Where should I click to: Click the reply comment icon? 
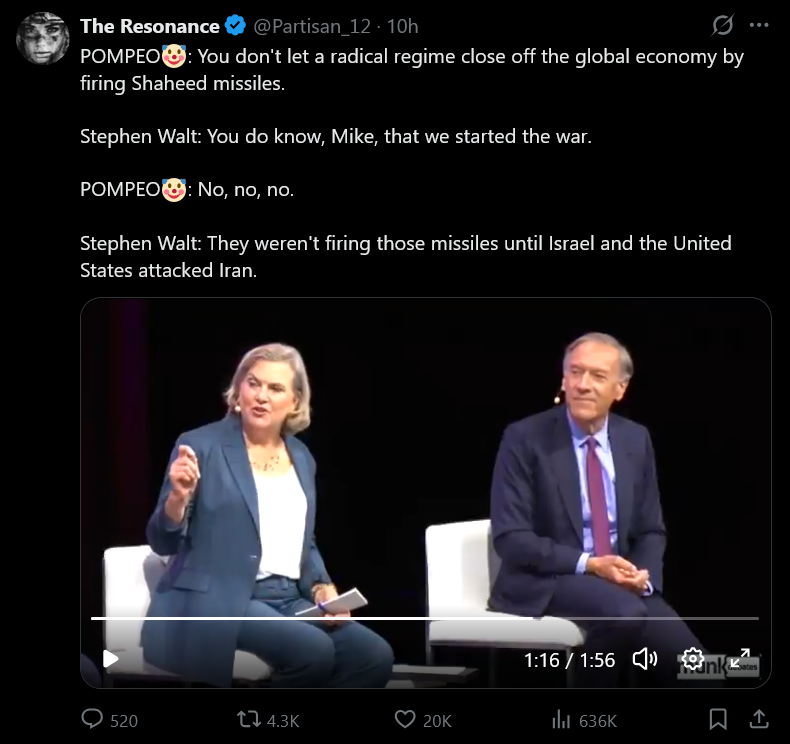point(92,719)
